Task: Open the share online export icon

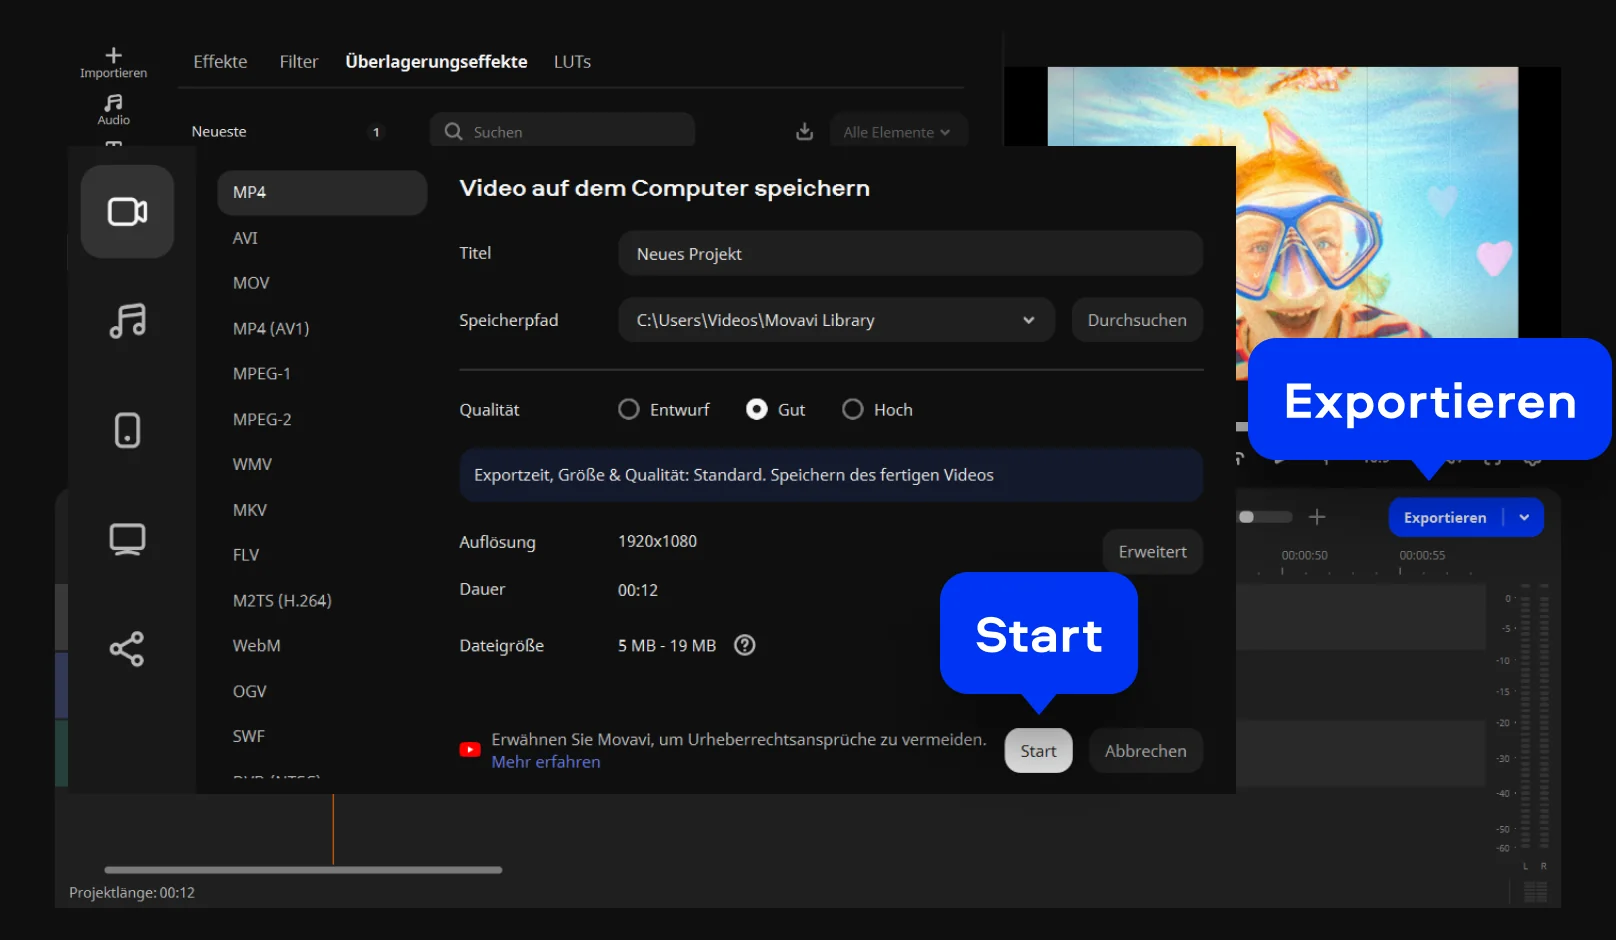Action: pyautogui.click(x=127, y=649)
